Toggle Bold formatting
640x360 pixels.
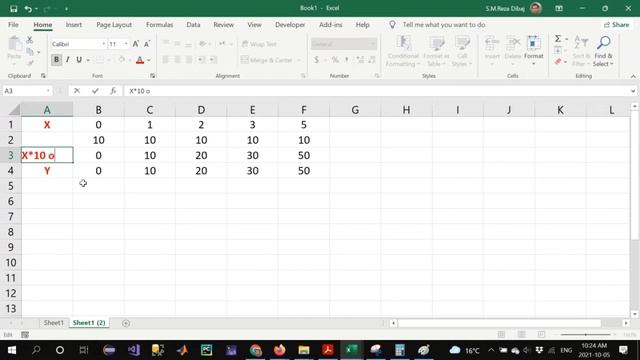pos(56,60)
